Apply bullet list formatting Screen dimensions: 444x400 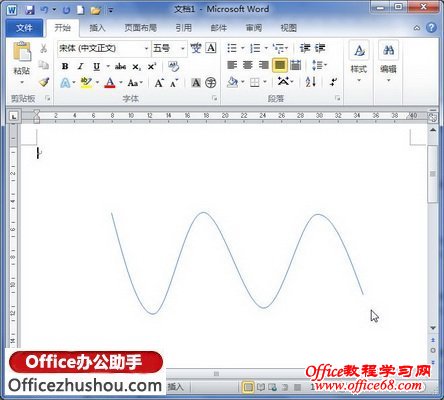[232, 48]
